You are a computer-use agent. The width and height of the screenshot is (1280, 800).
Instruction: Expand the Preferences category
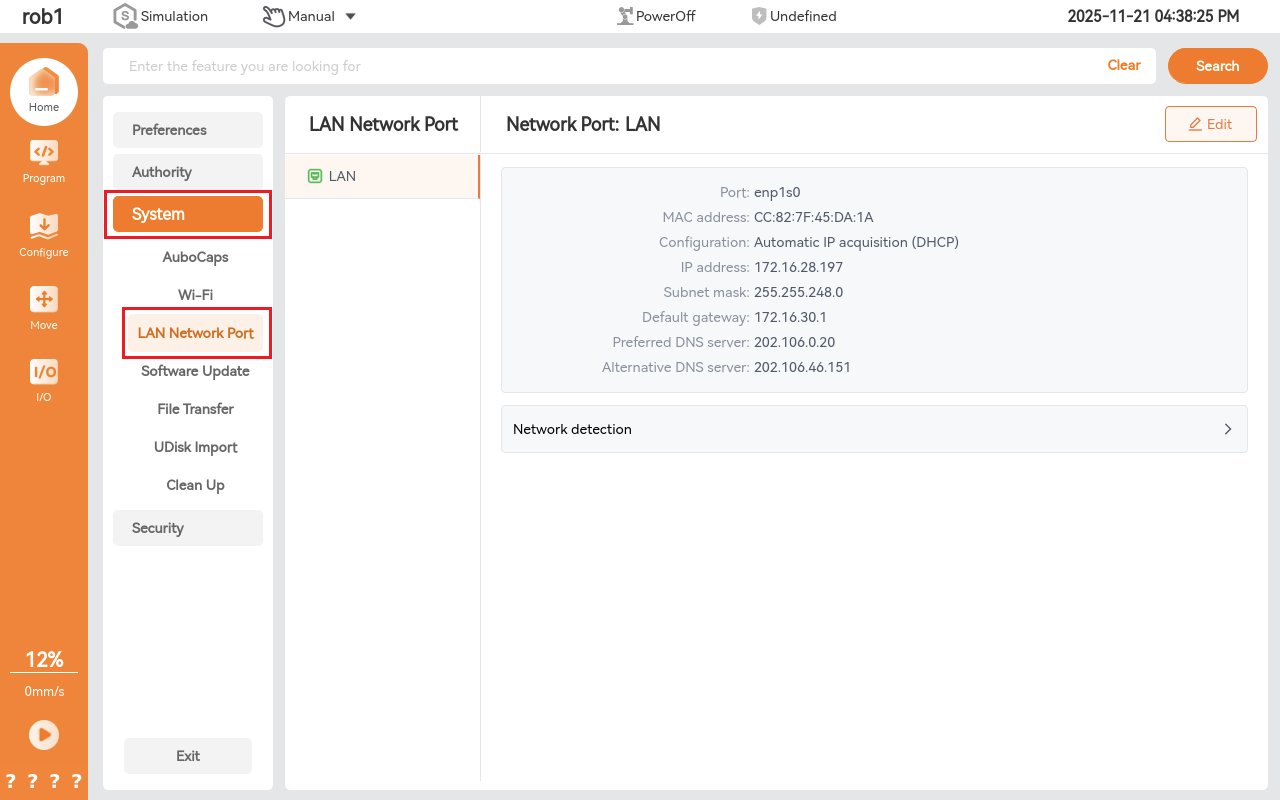pyautogui.click(x=188, y=130)
